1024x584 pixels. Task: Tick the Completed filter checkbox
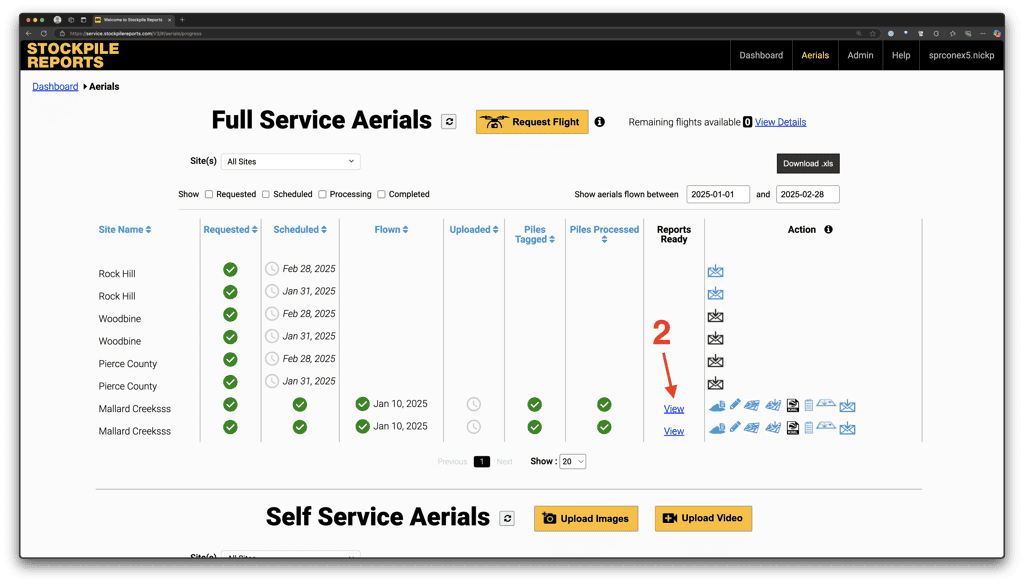(381, 194)
